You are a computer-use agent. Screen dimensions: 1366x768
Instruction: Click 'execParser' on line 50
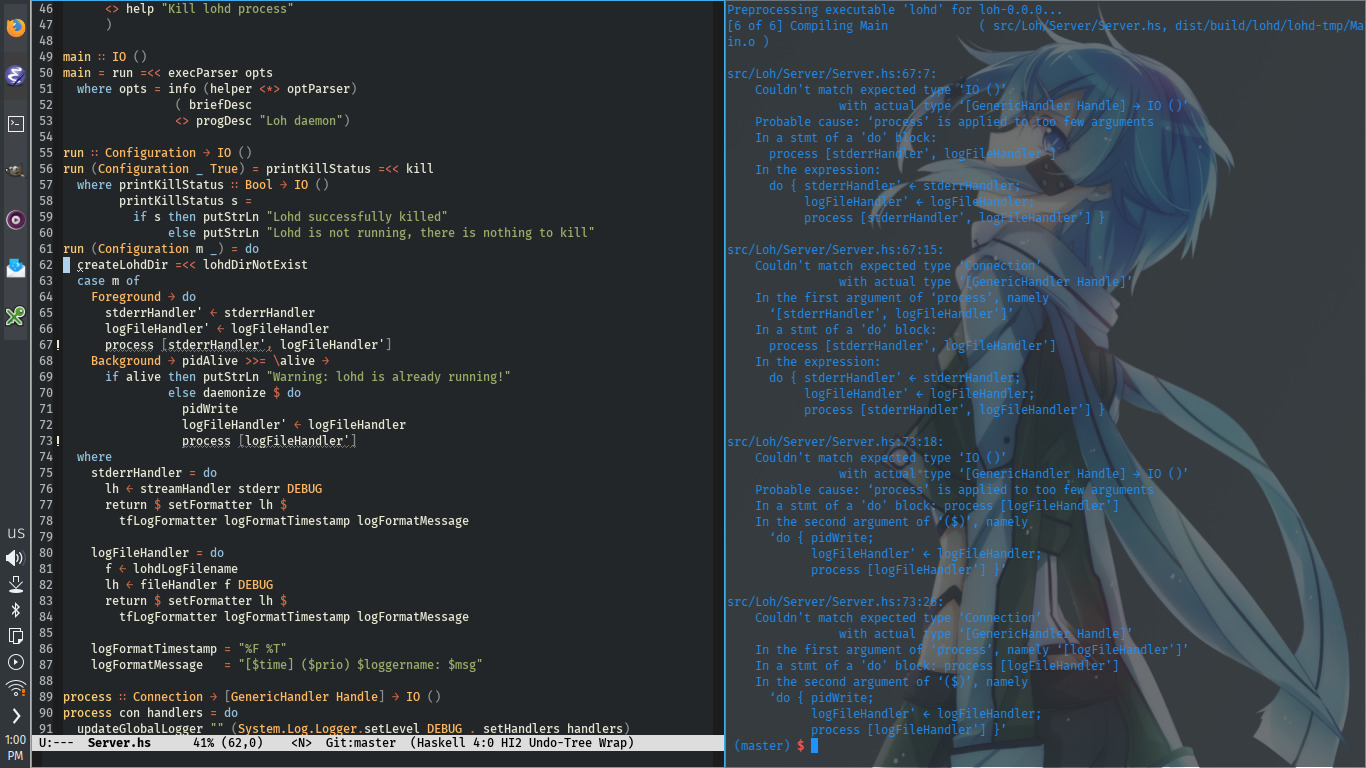click(x=203, y=73)
